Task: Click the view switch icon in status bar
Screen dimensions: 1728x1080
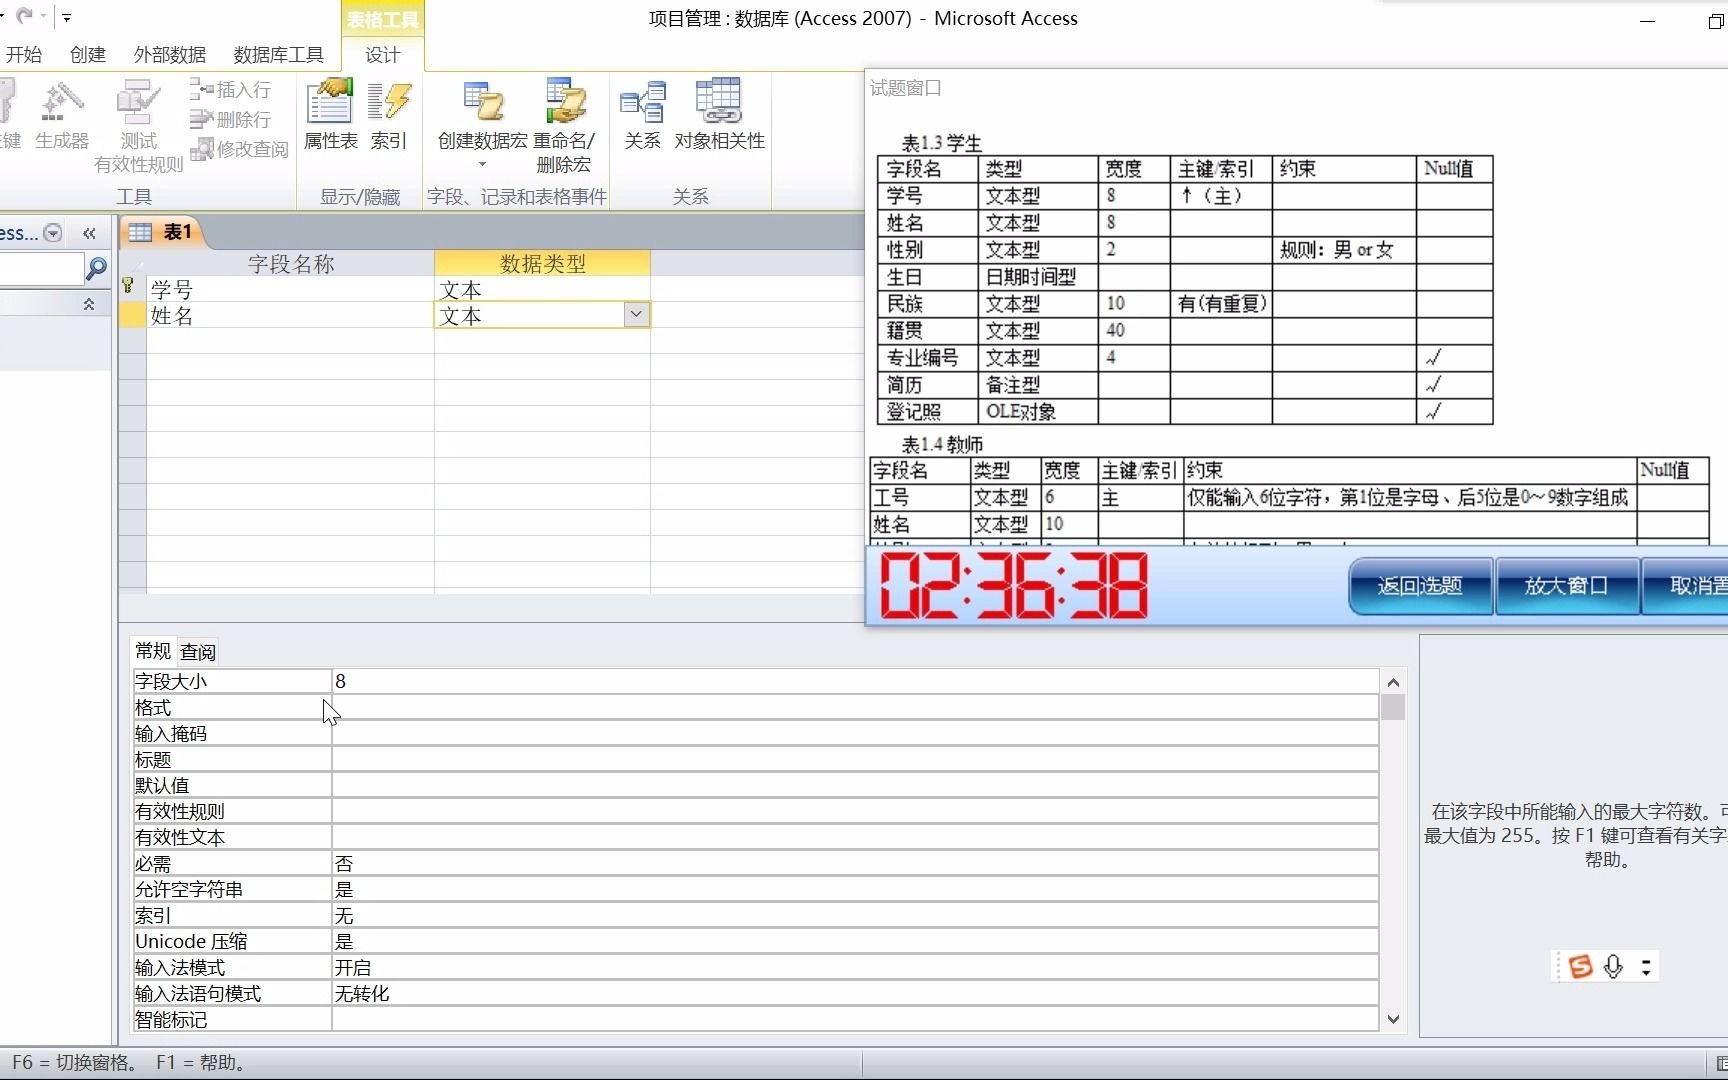Action: click(1720, 1063)
